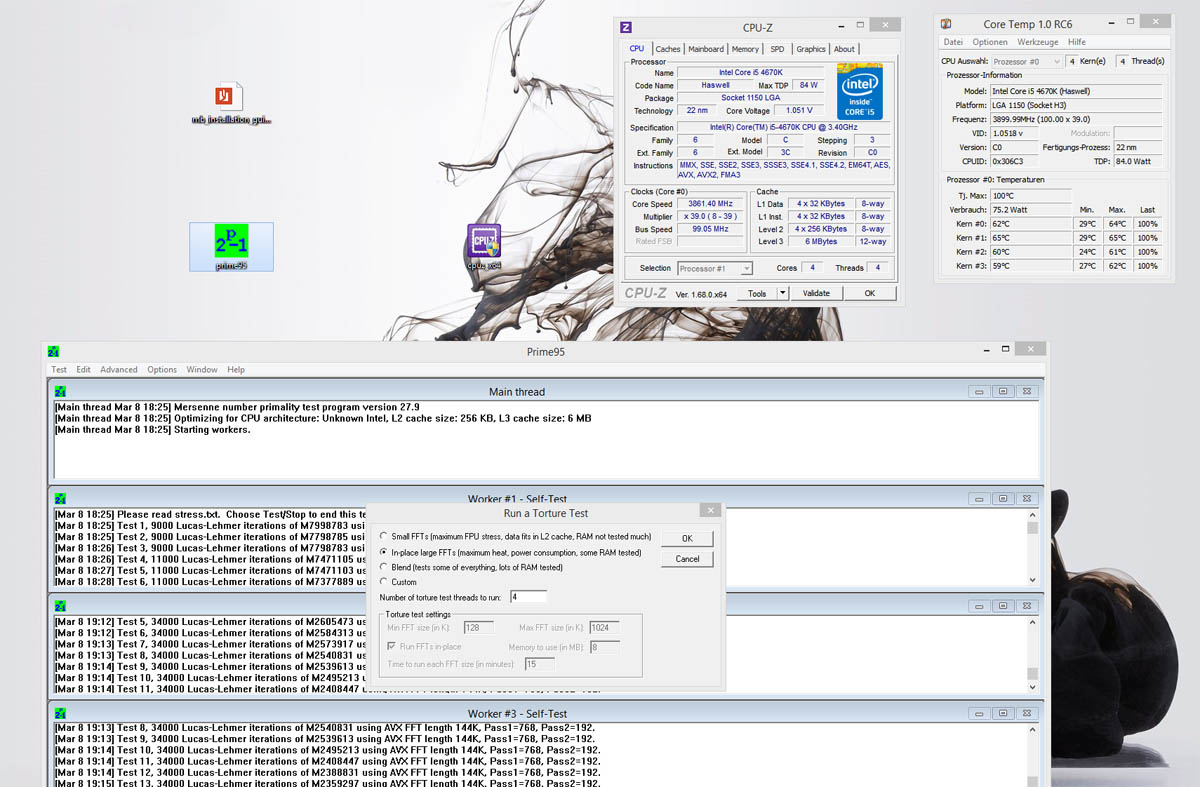Click the CPU-Z title bar logo icon
Image resolution: width=1200 pixels, height=787 pixels.
tap(626, 27)
